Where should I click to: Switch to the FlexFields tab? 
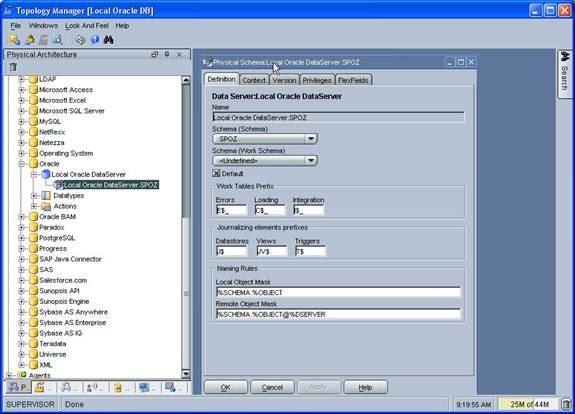click(x=353, y=80)
